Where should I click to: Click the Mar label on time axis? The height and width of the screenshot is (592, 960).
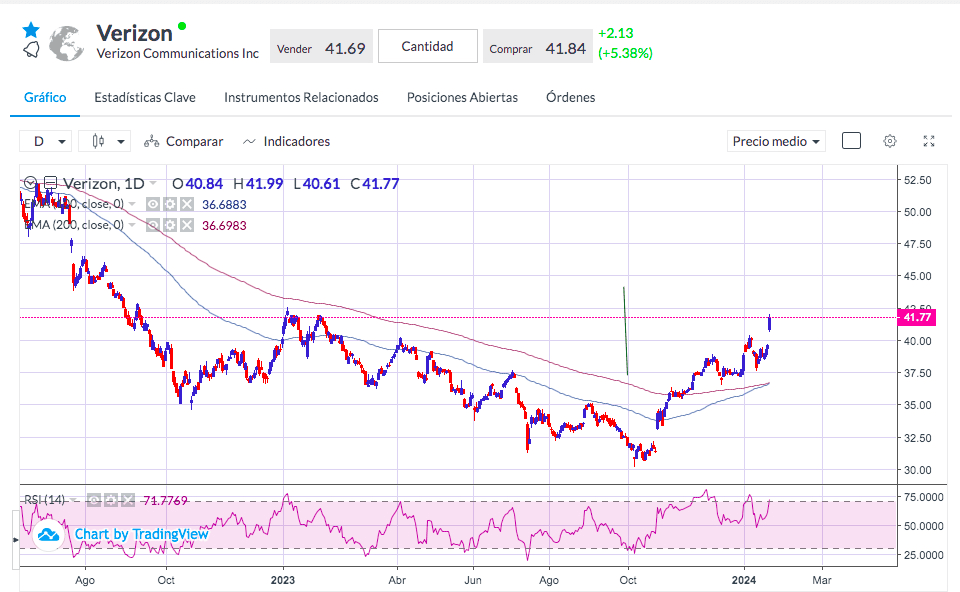(x=822, y=580)
